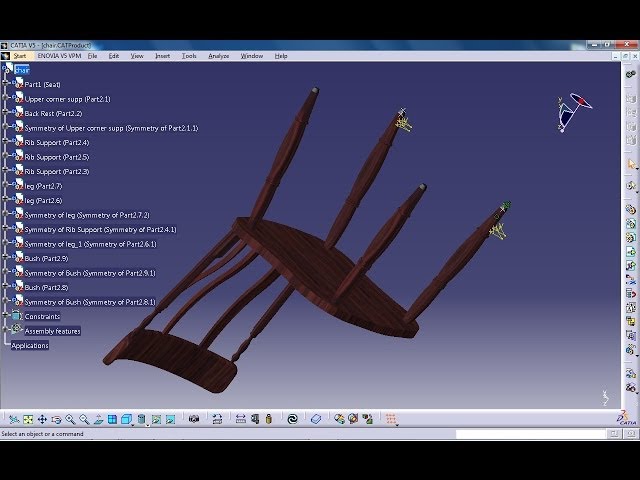Viewport: 640px width, 480px height.
Task: Select the Pan view tool
Action: [42, 419]
